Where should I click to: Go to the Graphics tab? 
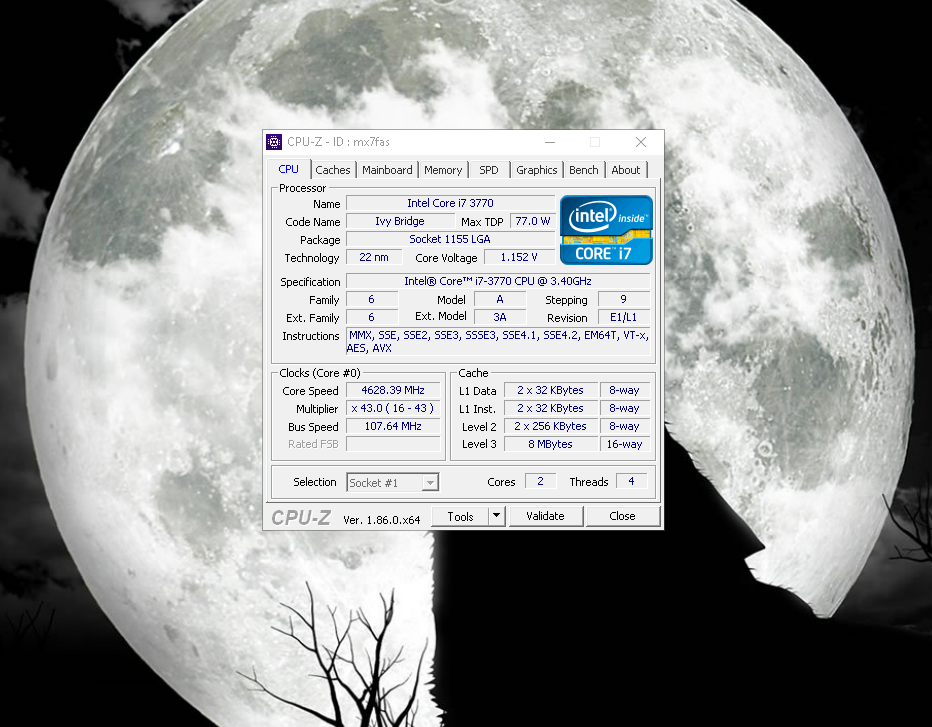536,170
